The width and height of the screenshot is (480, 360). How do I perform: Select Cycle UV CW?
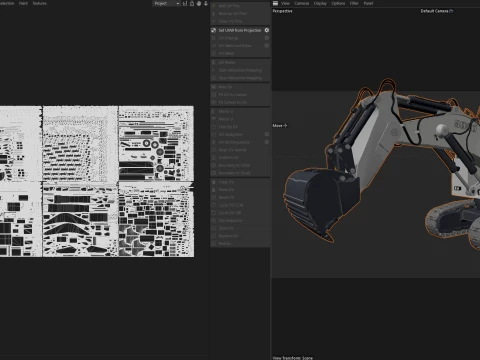[x=240, y=213]
